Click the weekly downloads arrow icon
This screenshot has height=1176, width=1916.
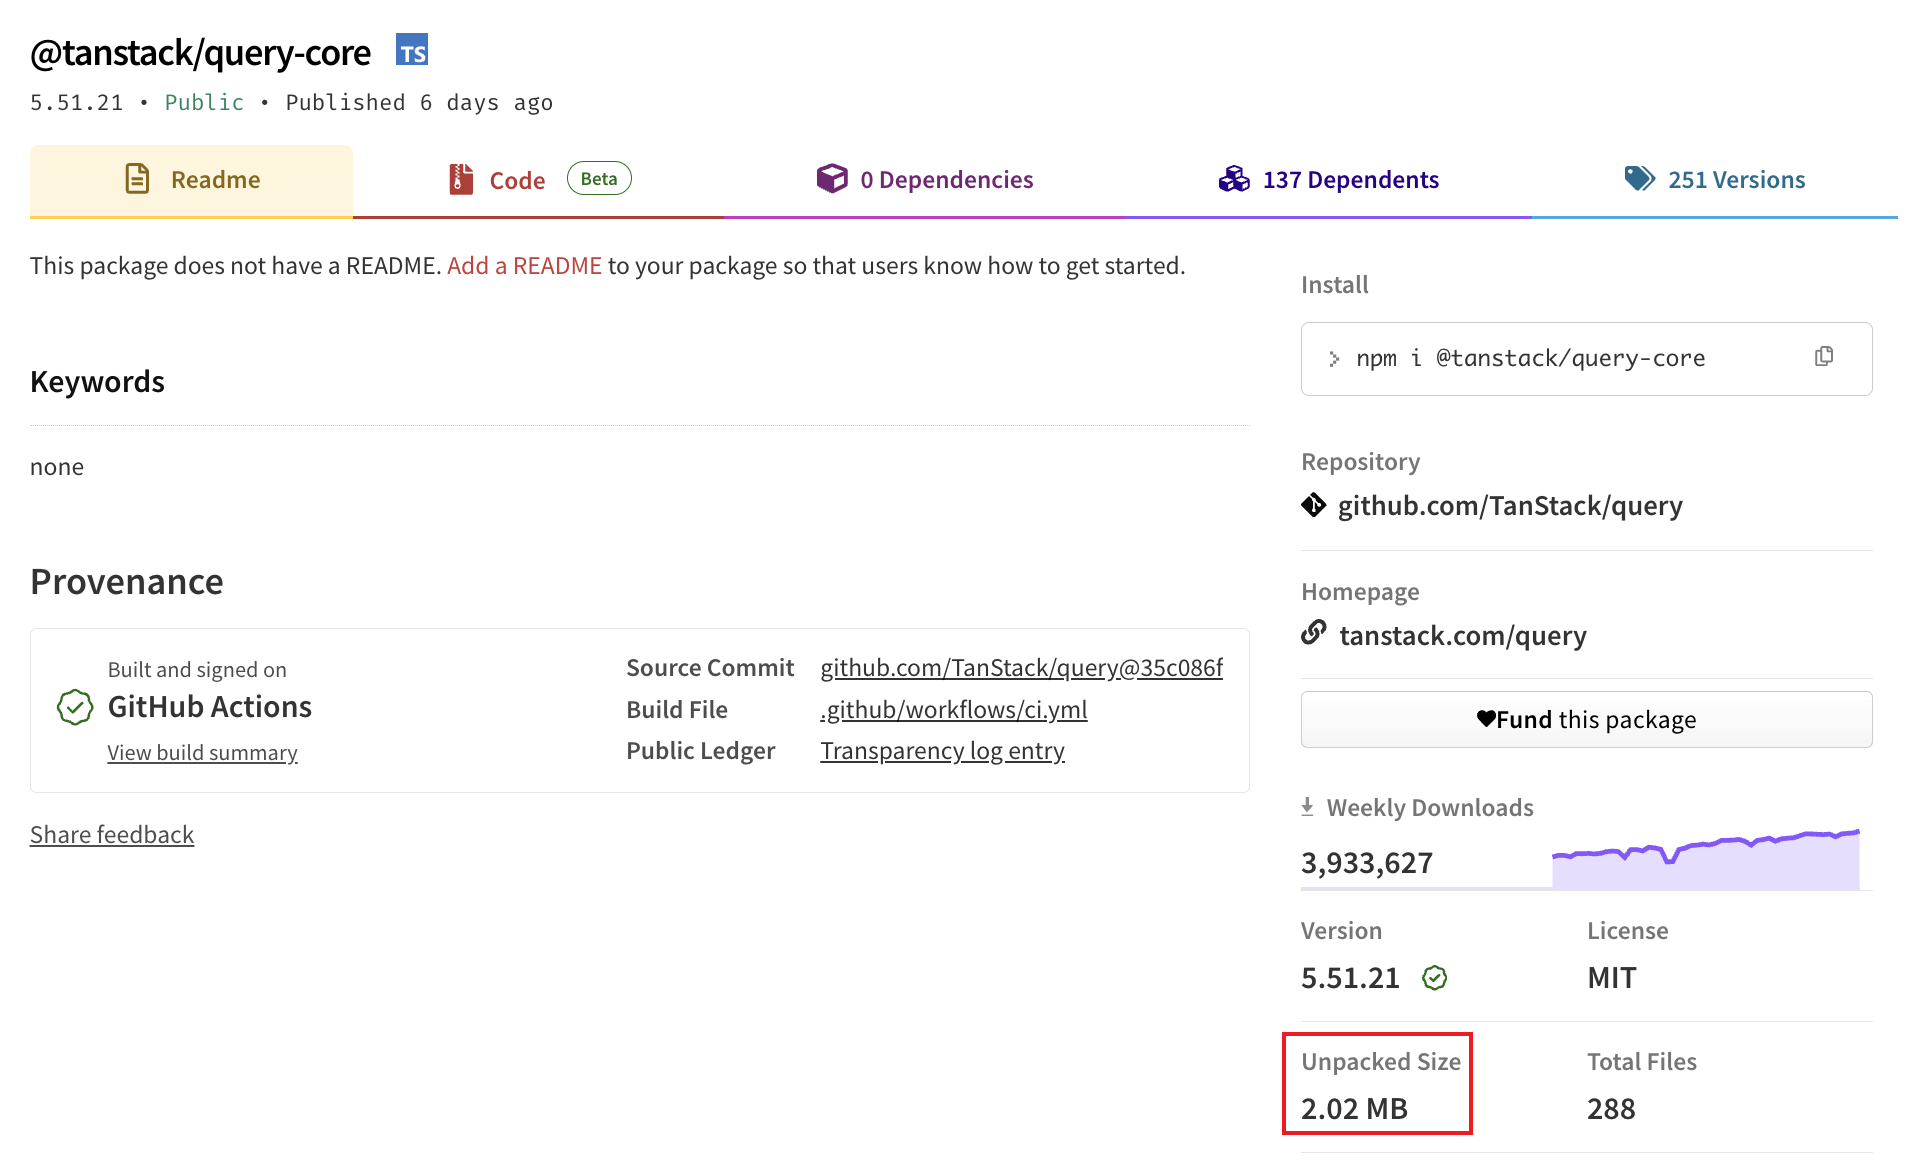[1307, 807]
